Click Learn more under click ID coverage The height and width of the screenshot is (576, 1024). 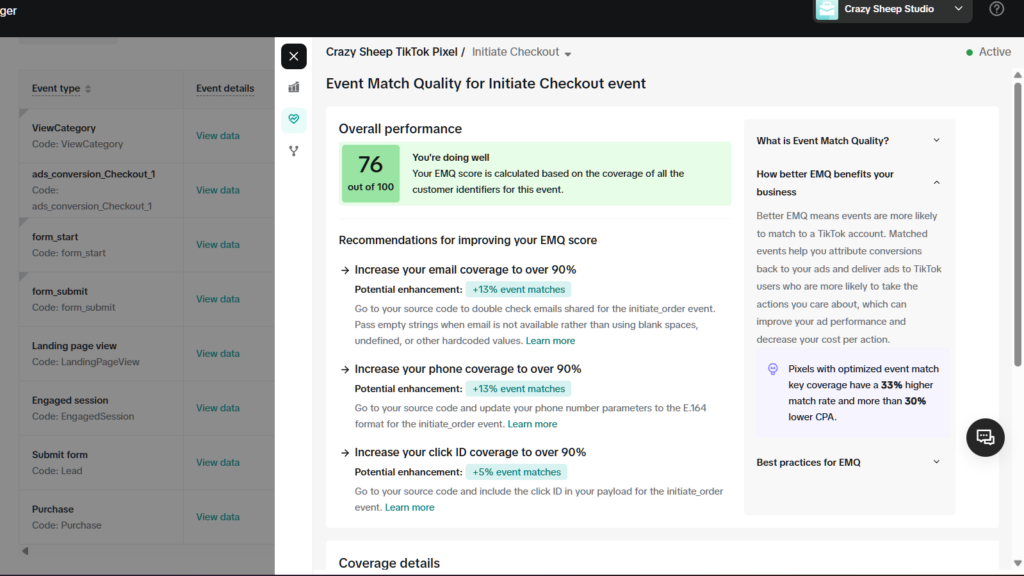pos(409,507)
